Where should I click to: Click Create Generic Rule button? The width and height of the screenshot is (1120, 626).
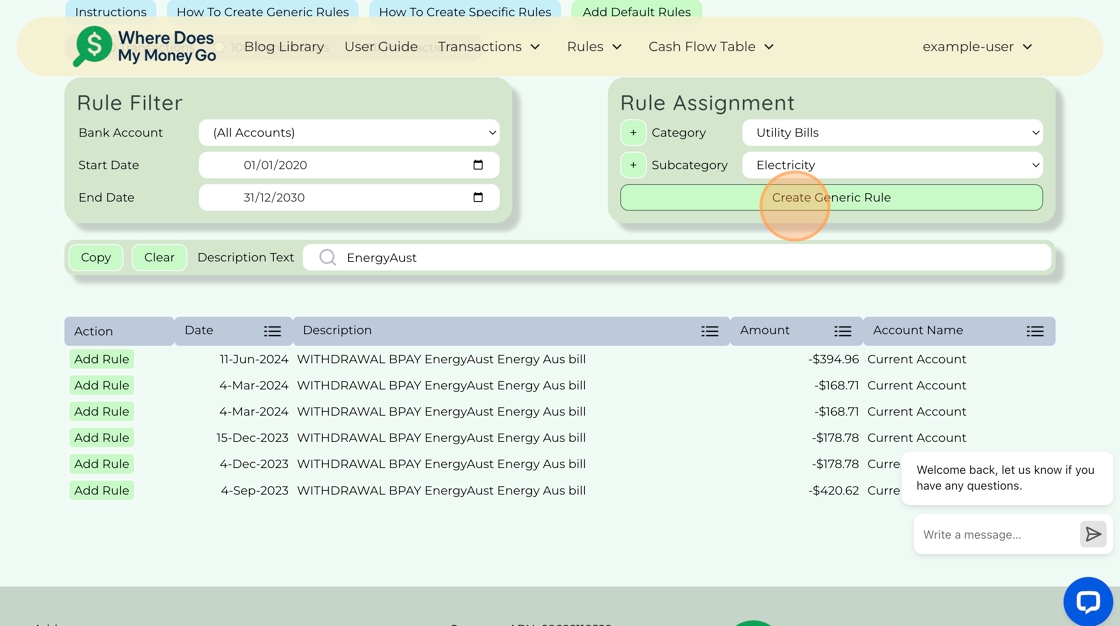point(831,197)
